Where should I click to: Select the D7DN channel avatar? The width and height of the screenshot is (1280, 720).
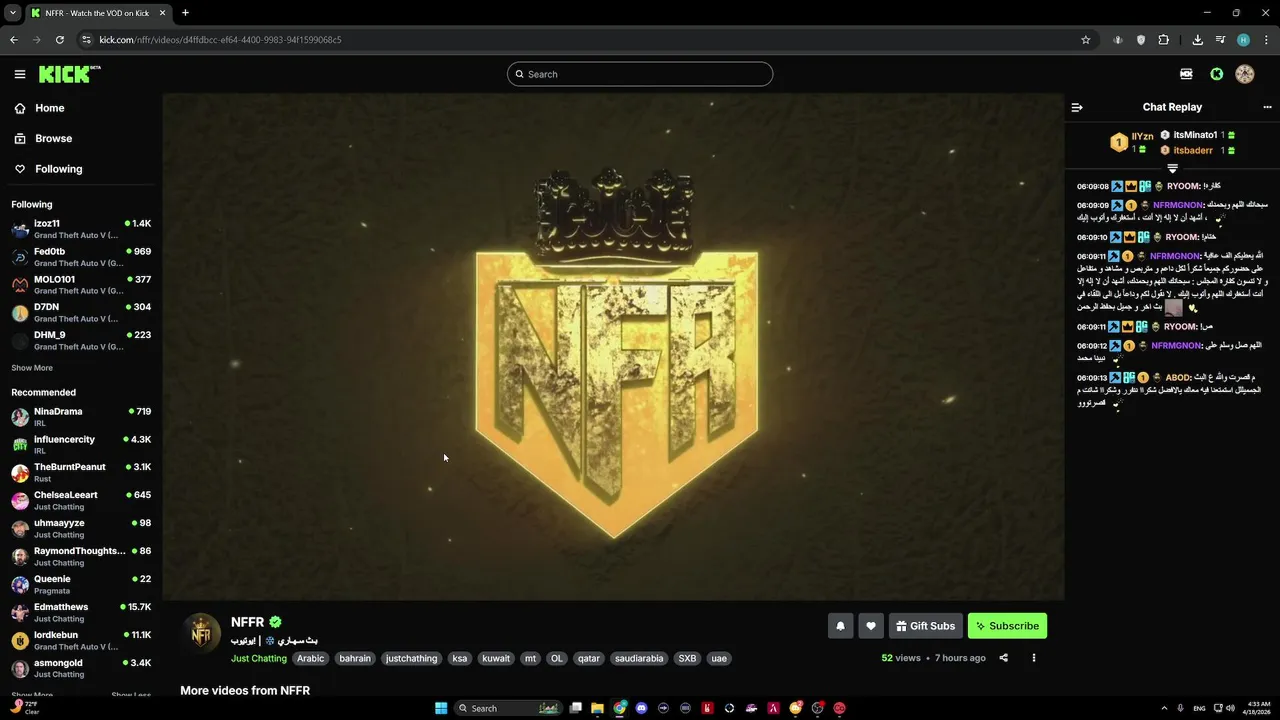click(x=20, y=313)
